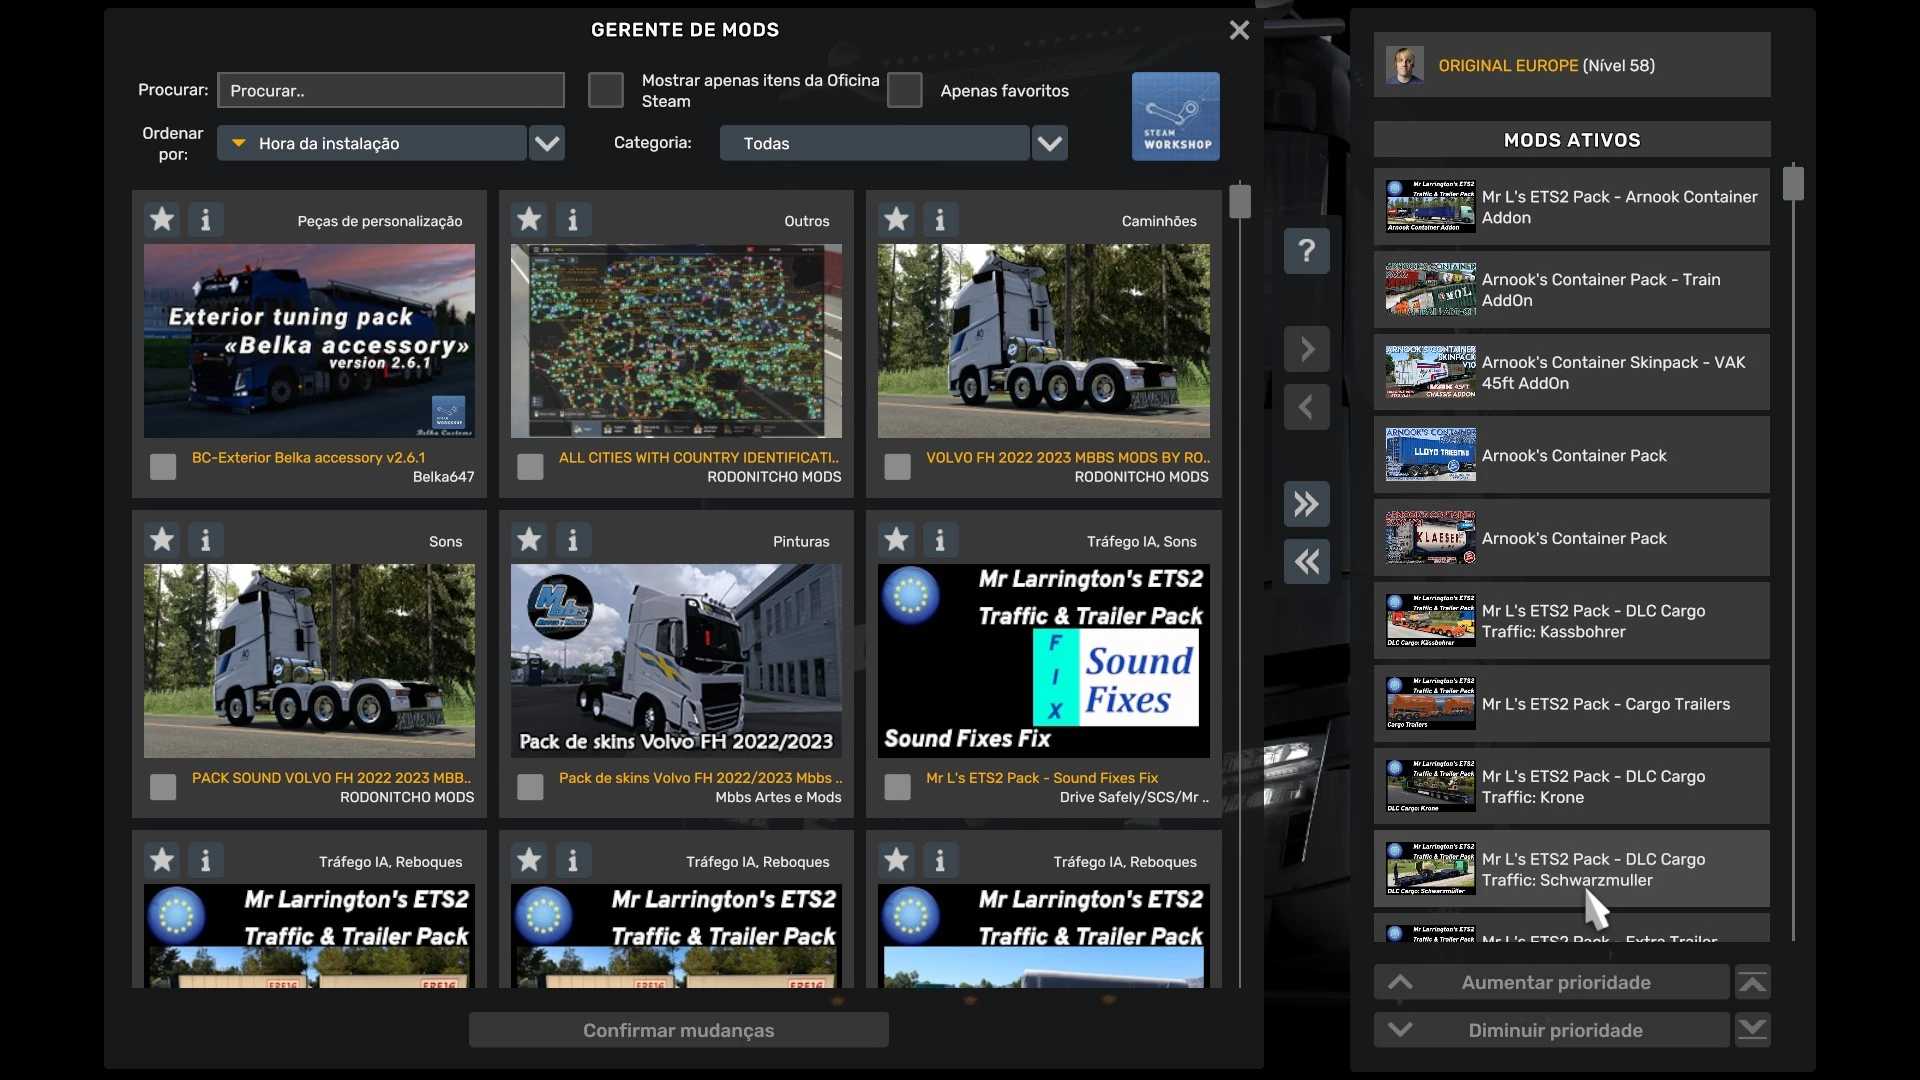
Task: Click 'Aumentar prioridade' button
Action: point(1554,983)
